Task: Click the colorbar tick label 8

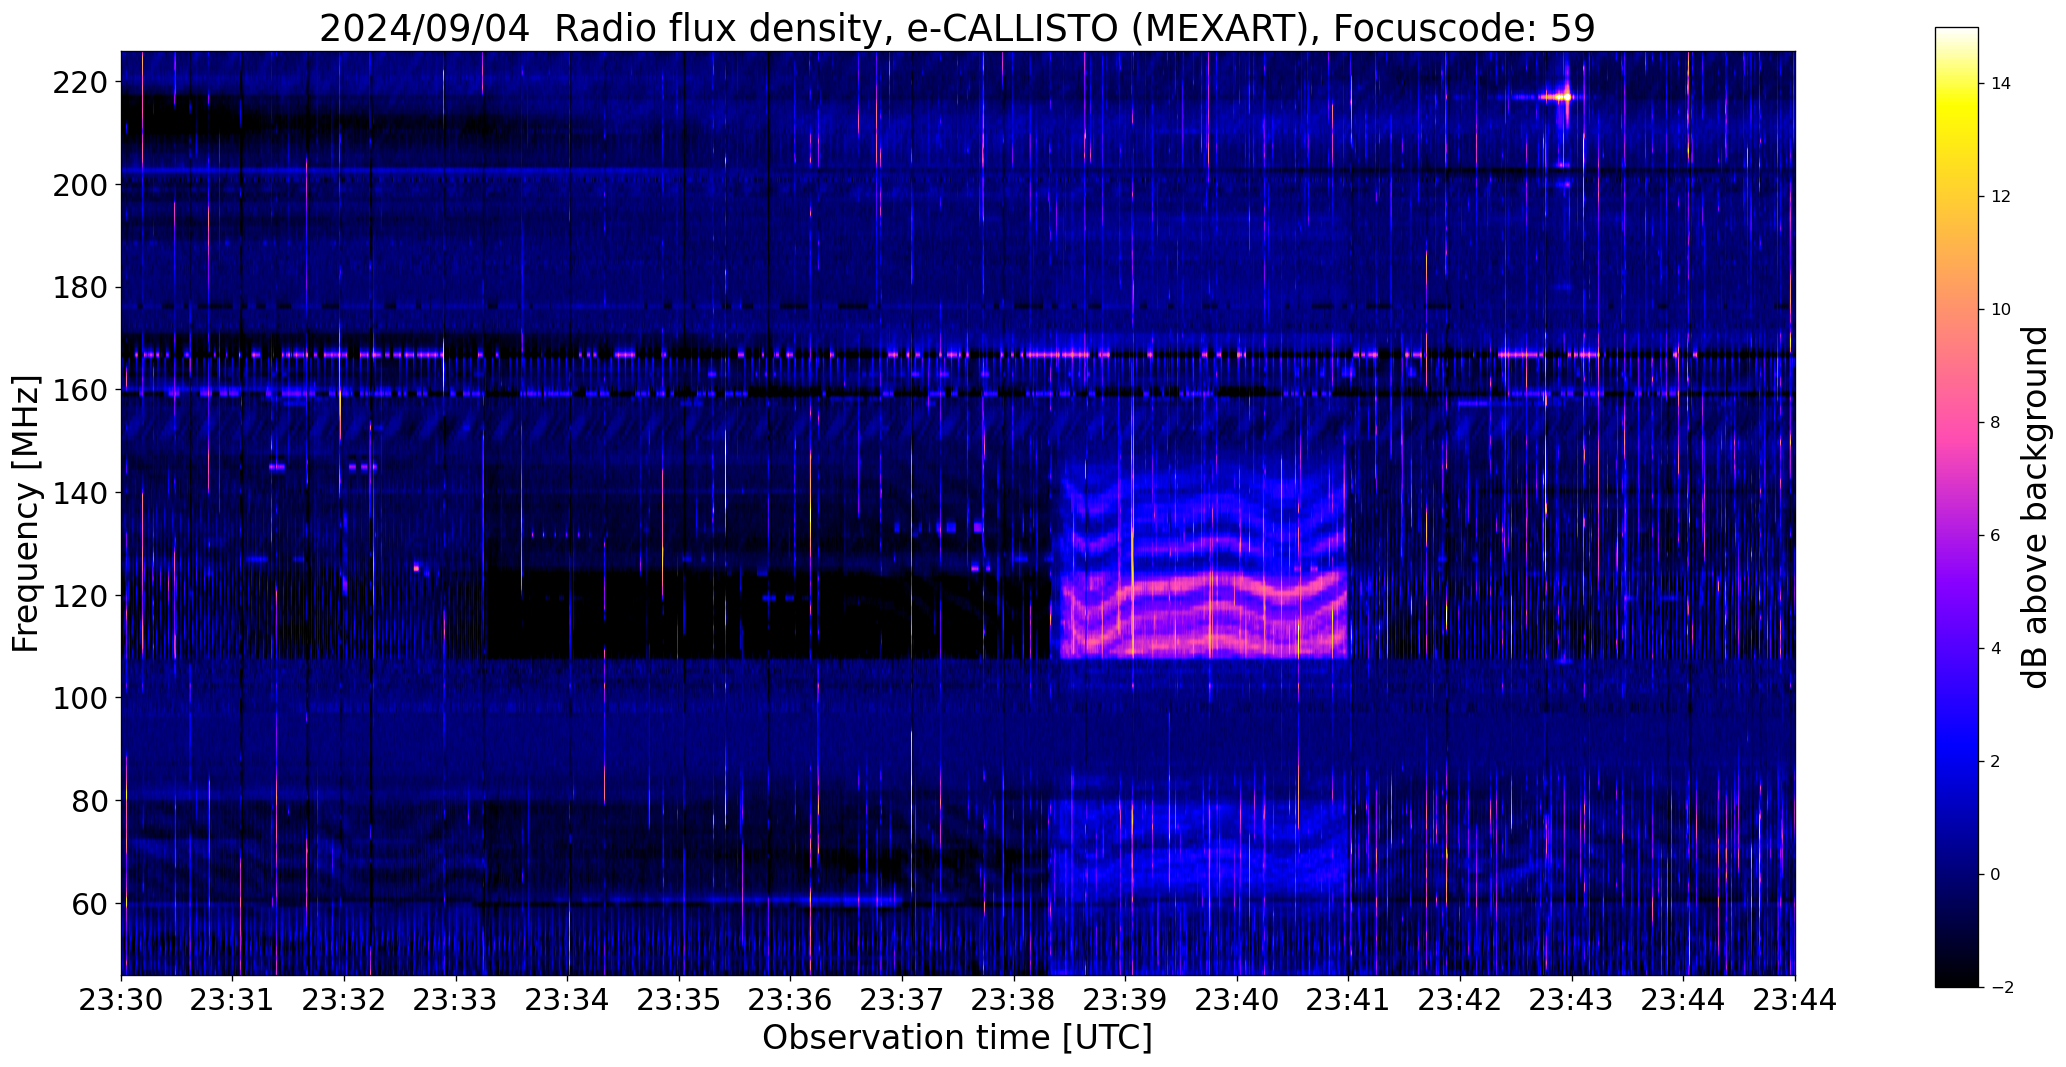Action: point(1996,422)
